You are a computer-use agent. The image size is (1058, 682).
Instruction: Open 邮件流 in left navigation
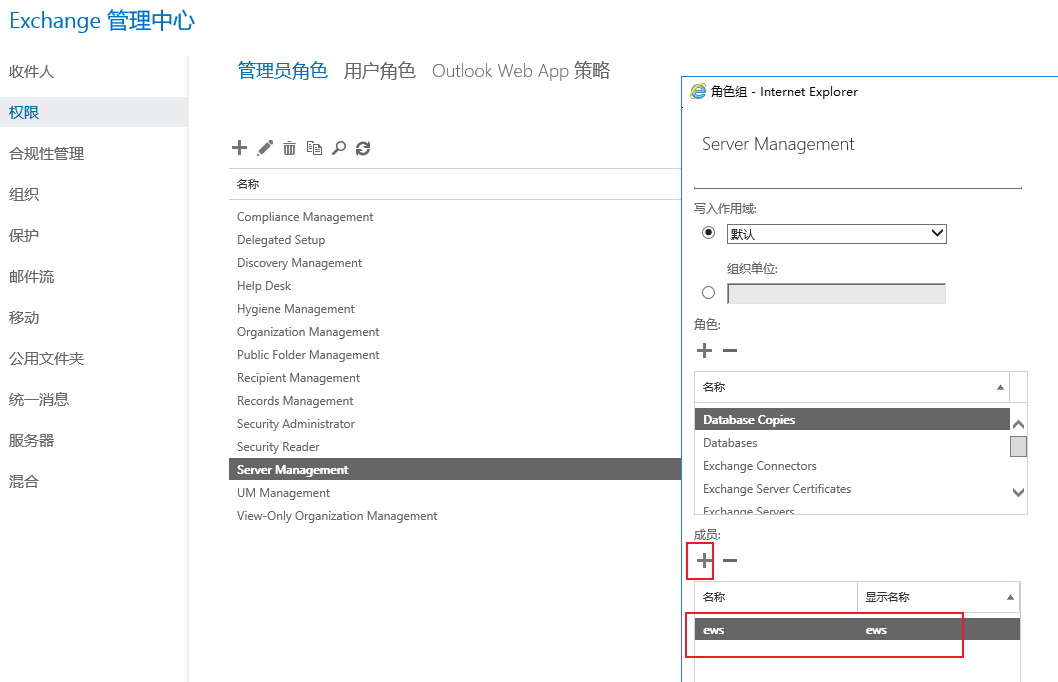tap(32, 277)
